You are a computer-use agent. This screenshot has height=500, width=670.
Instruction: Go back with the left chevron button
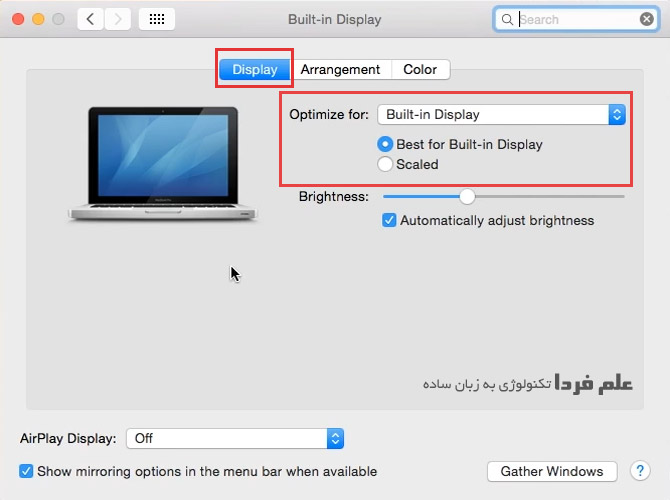click(90, 19)
